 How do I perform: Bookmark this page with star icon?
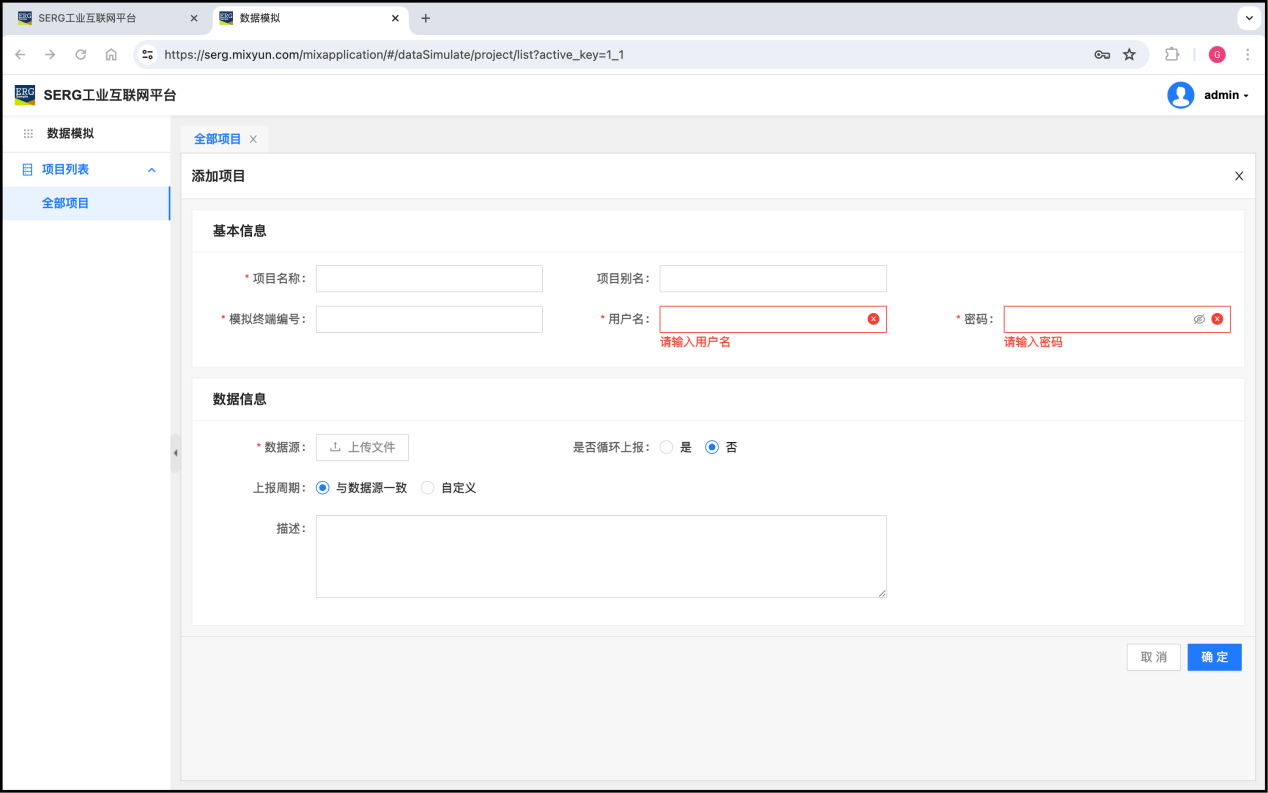1129,55
